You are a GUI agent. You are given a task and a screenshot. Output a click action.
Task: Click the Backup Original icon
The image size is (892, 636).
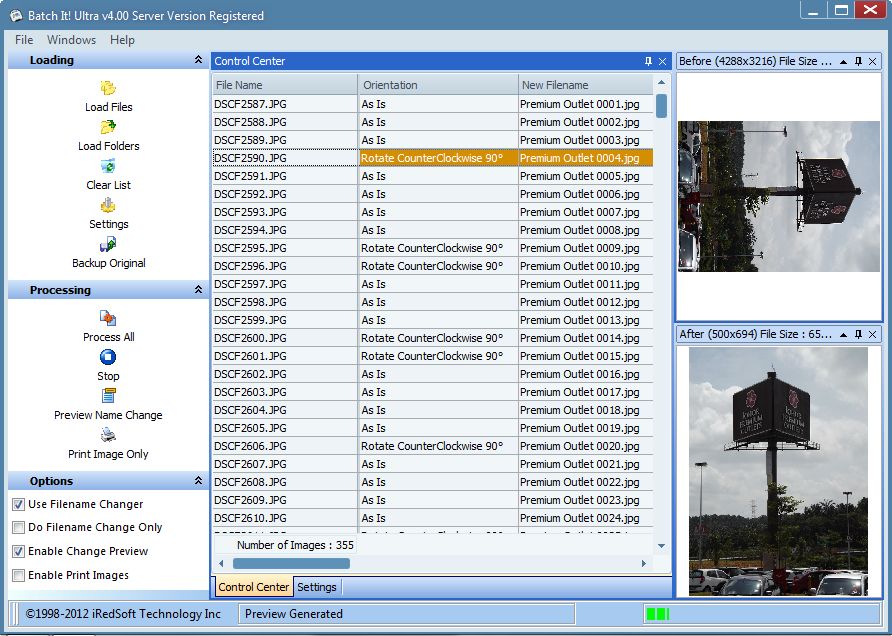108,245
